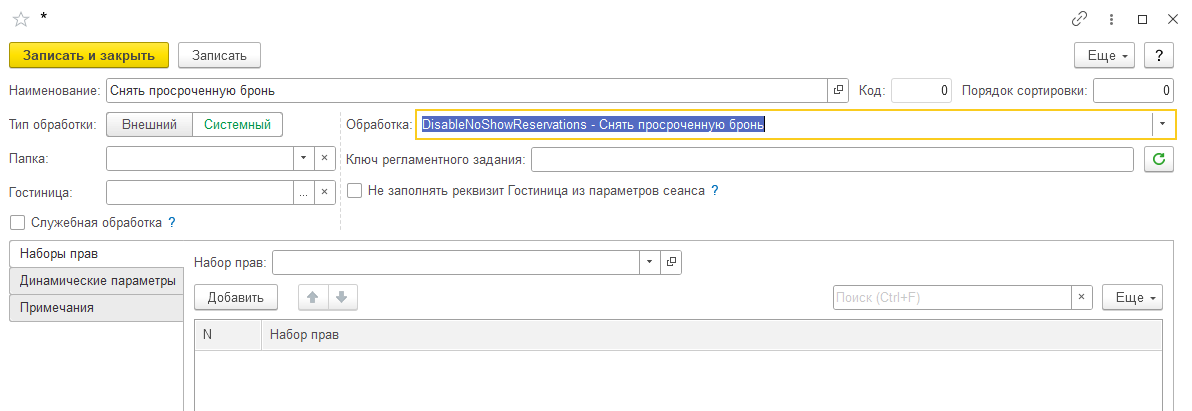Clear the Гостиница field
This screenshot has width=1192, height=411.
[324, 192]
